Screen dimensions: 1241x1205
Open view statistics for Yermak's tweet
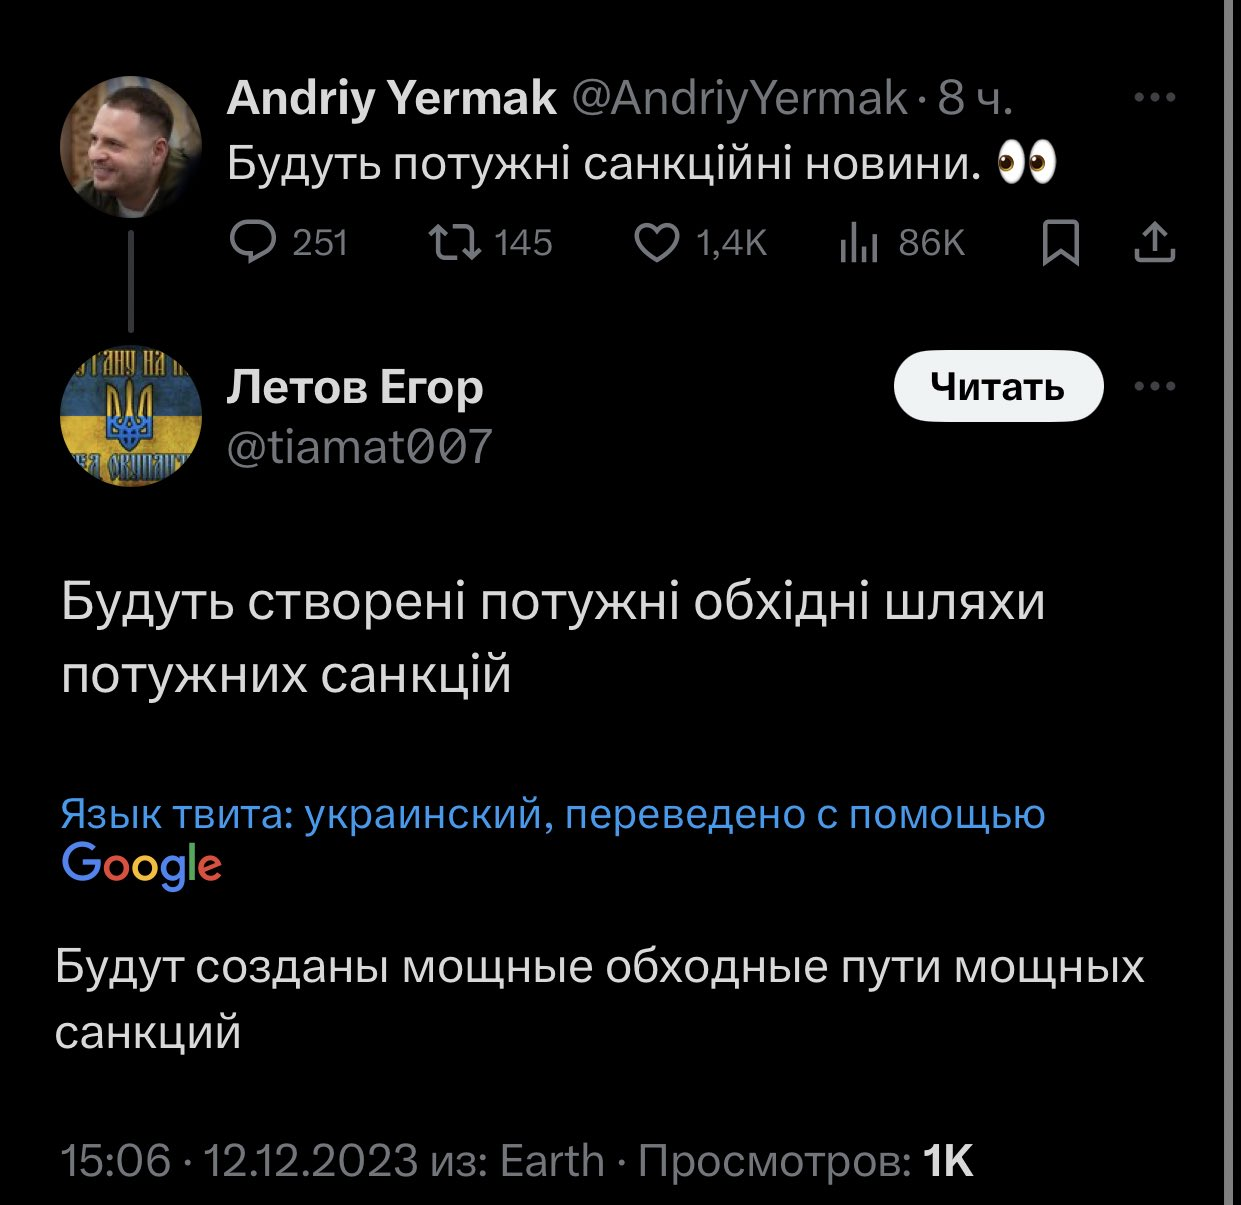tap(859, 243)
